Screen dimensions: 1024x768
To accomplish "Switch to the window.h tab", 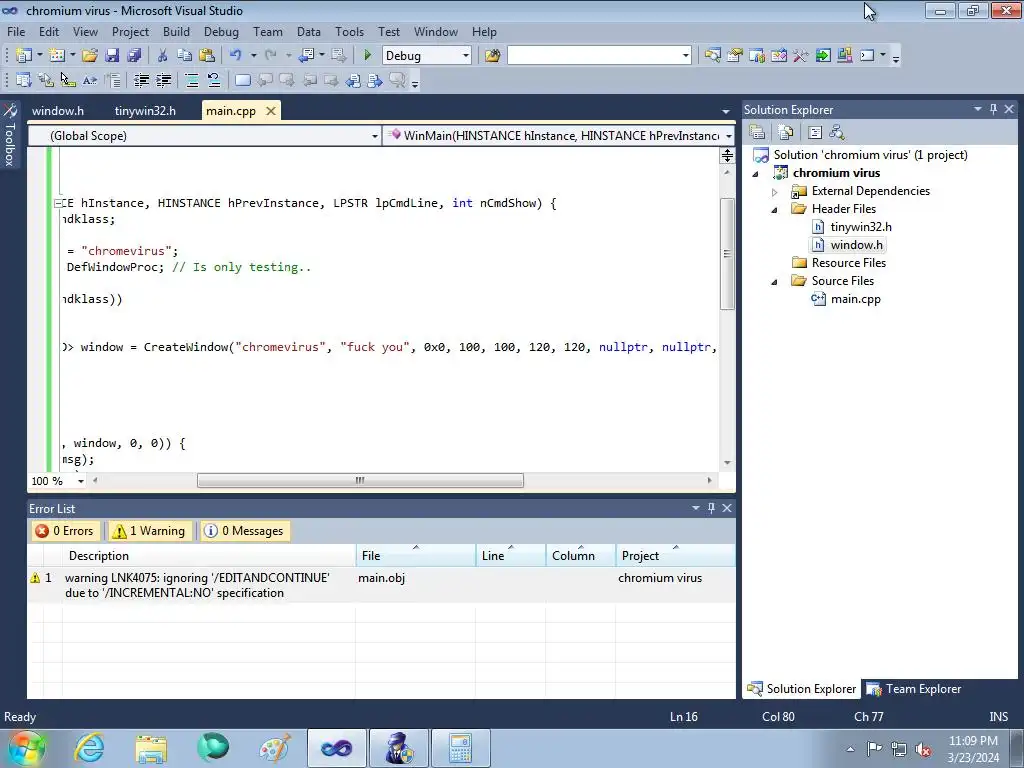I will pyautogui.click(x=57, y=111).
